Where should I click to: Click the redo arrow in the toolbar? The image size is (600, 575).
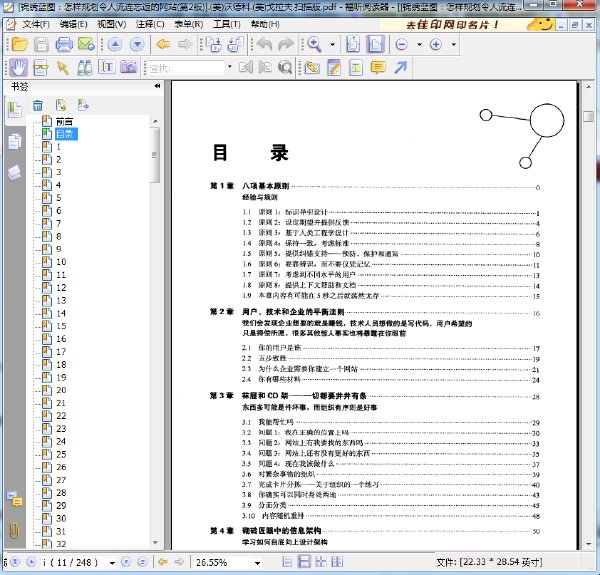click(285, 44)
